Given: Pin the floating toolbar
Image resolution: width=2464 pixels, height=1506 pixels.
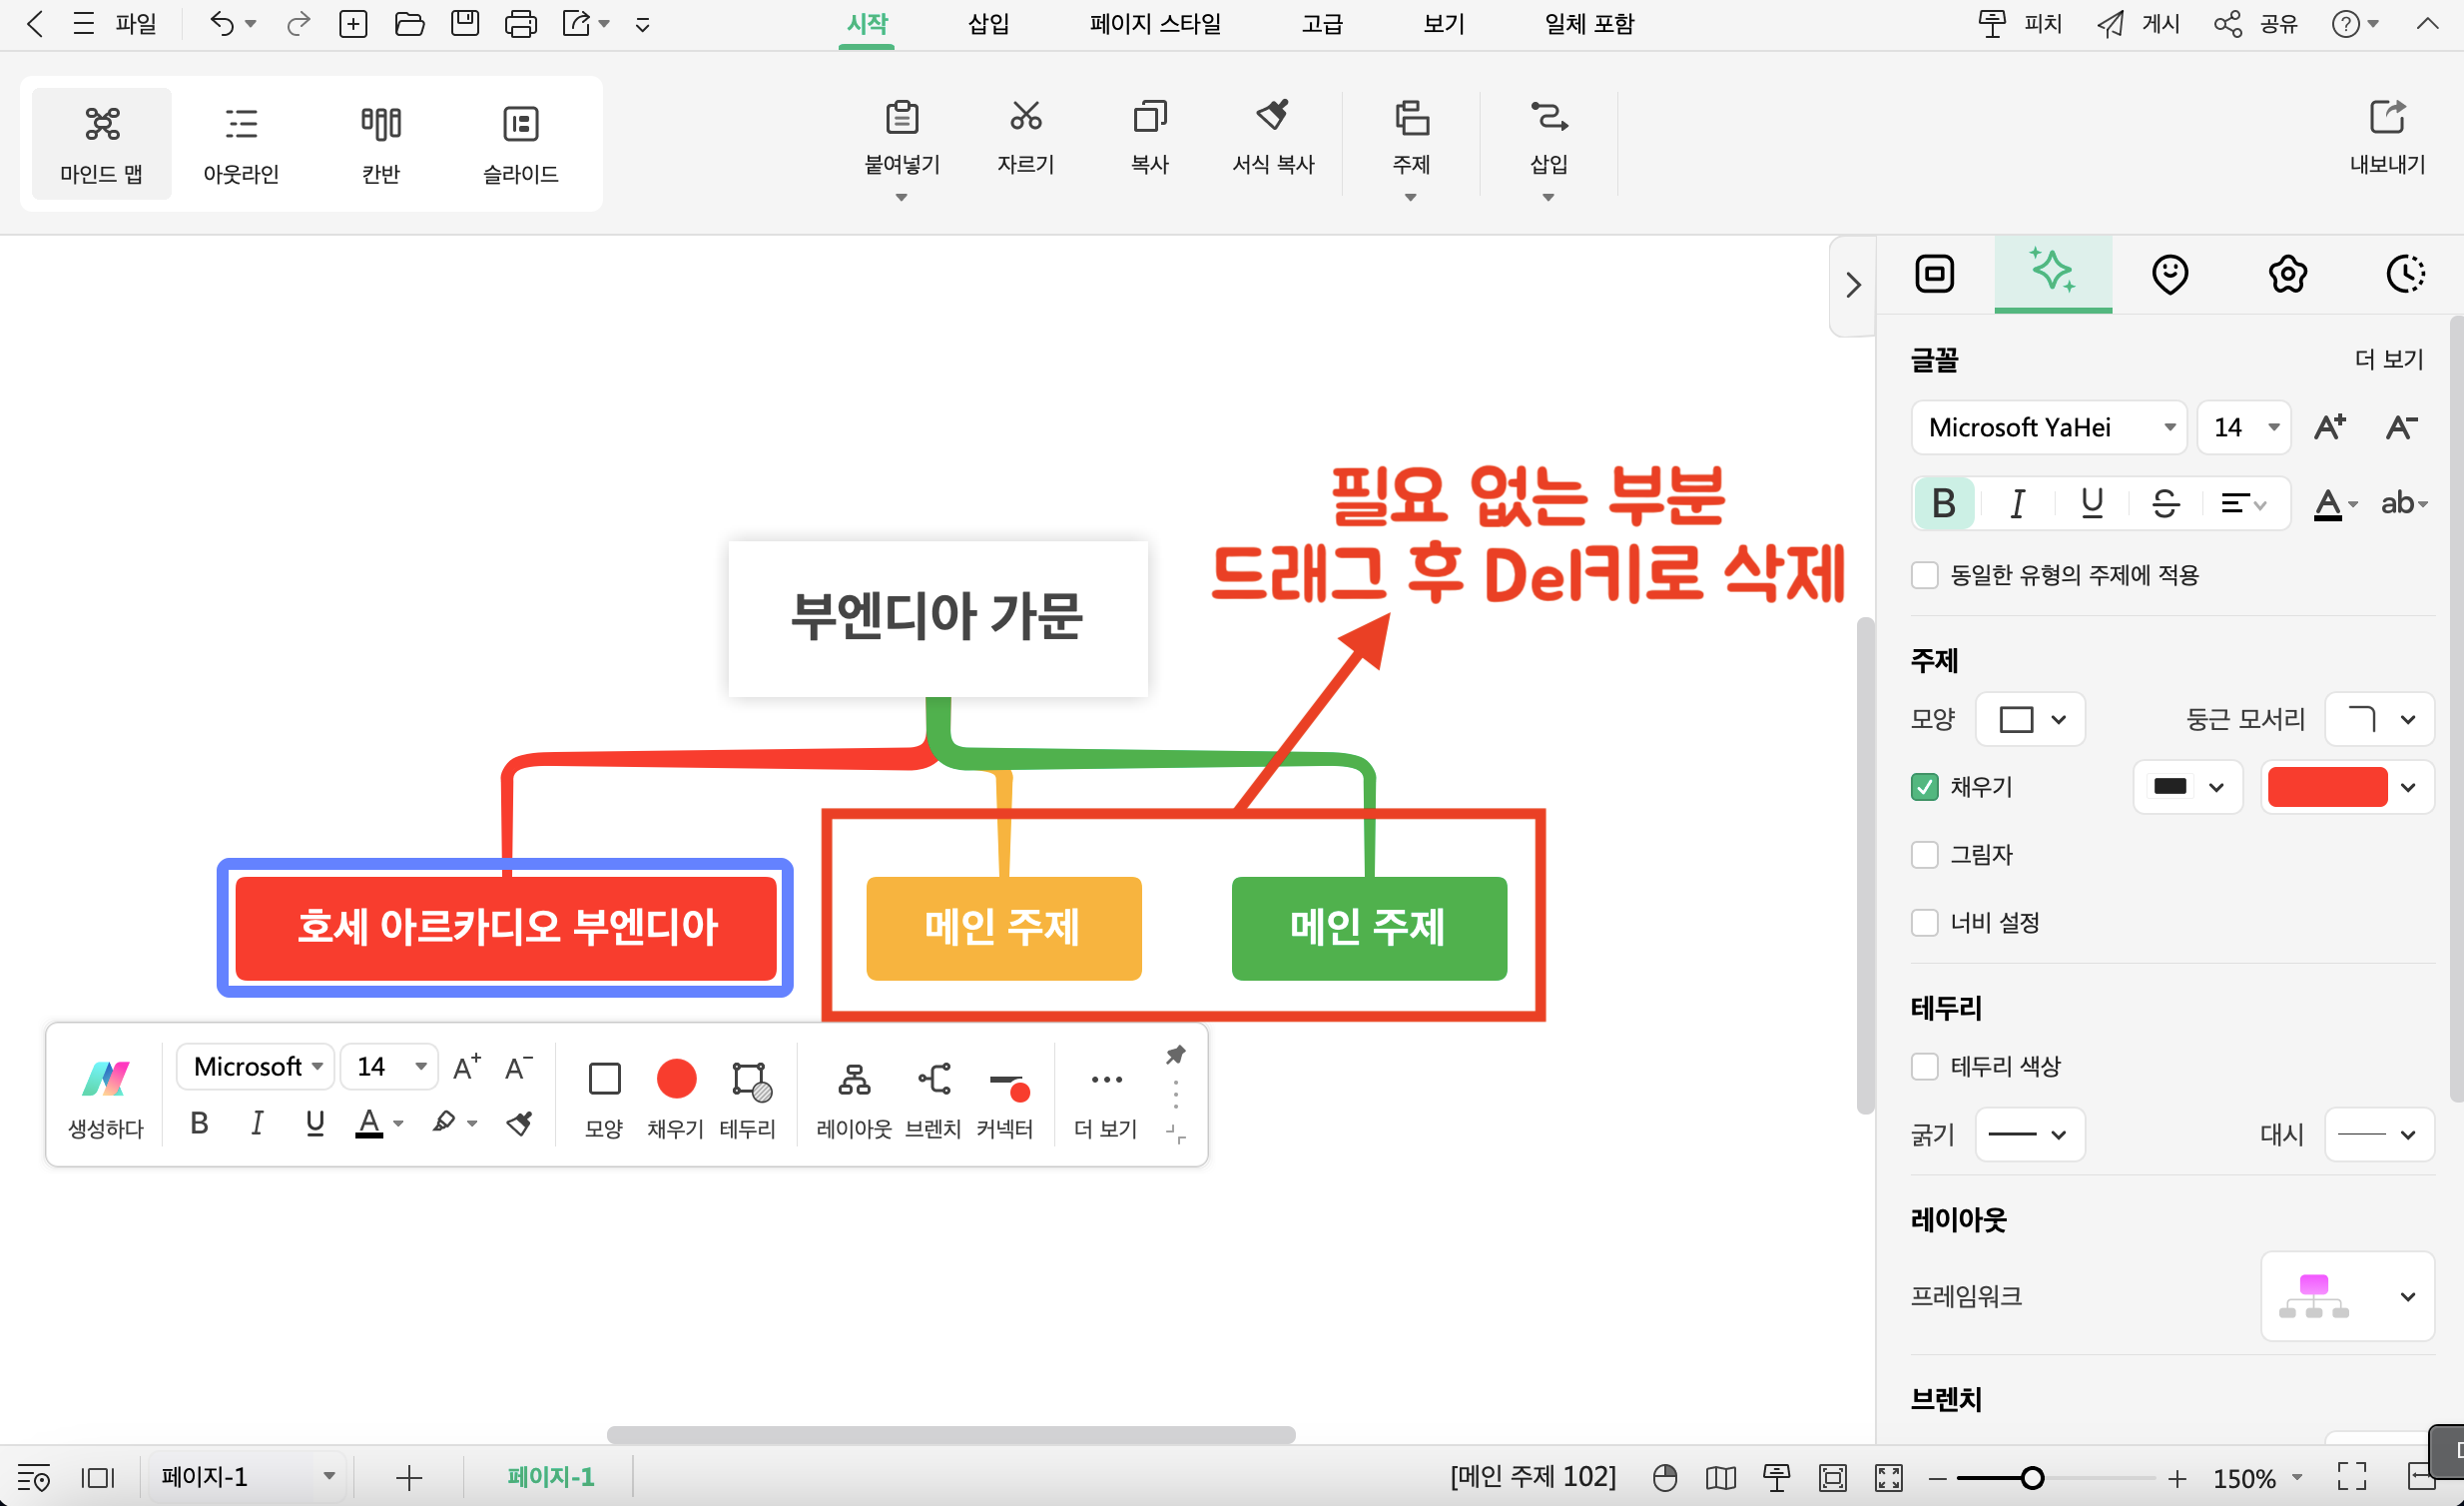Looking at the screenshot, I should click(x=1175, y=1055).
